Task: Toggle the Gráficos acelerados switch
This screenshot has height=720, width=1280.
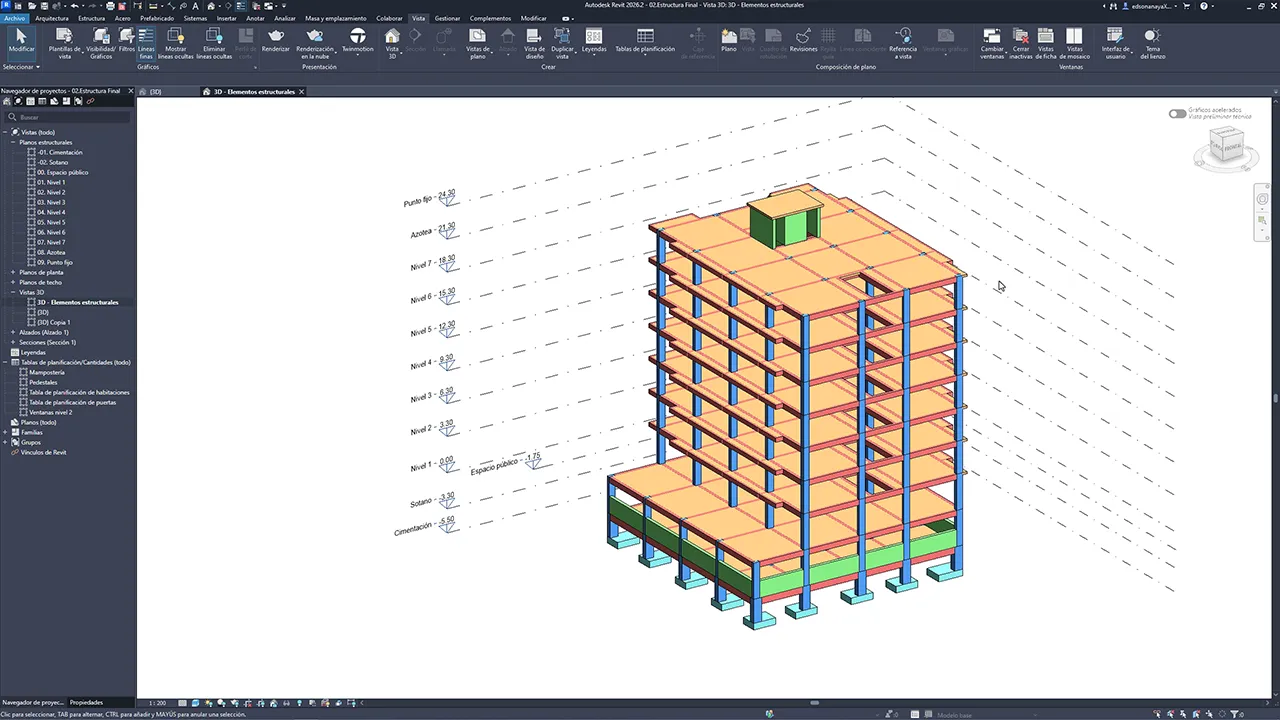Action: click(1177, 113)
